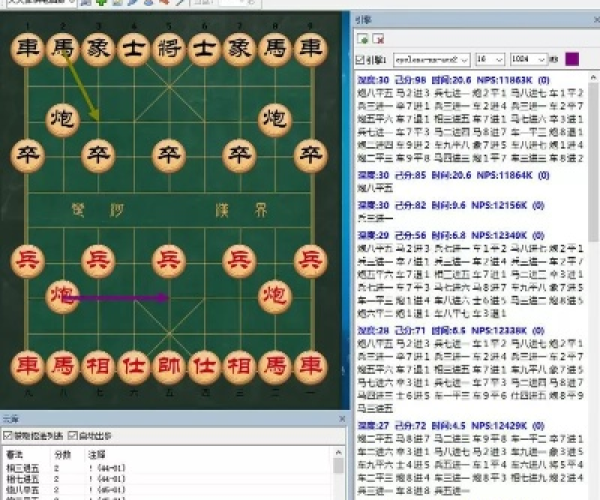Screen dimensions: 600x500
Task: Select the red 車 on file 一
Action: tap(310, 367)
